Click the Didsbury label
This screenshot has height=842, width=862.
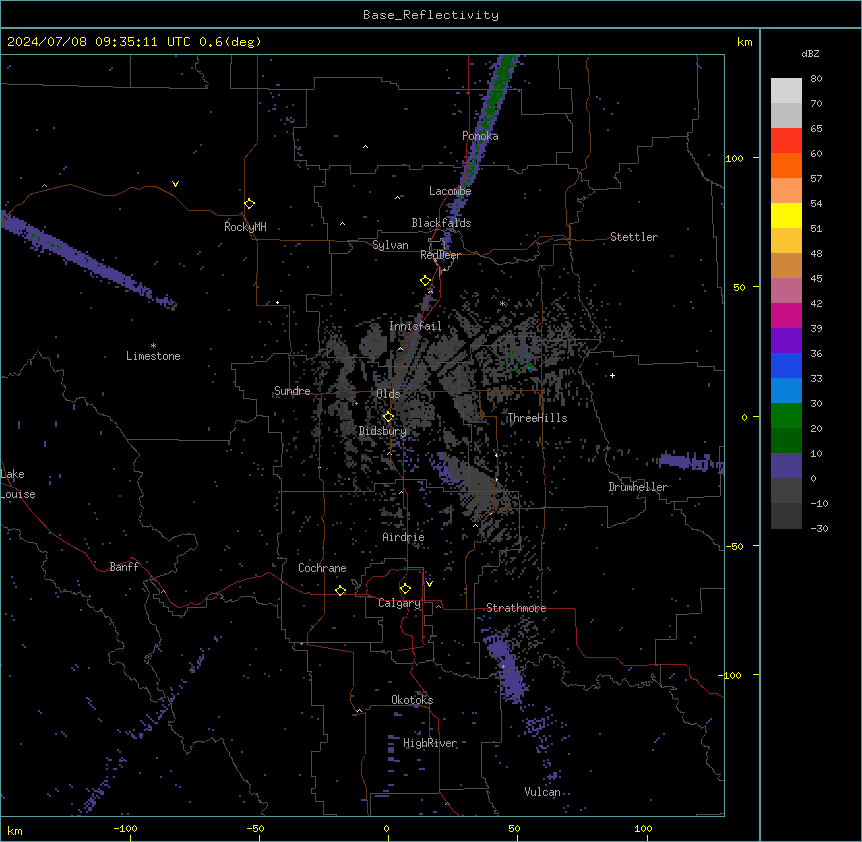click(382, 431)
